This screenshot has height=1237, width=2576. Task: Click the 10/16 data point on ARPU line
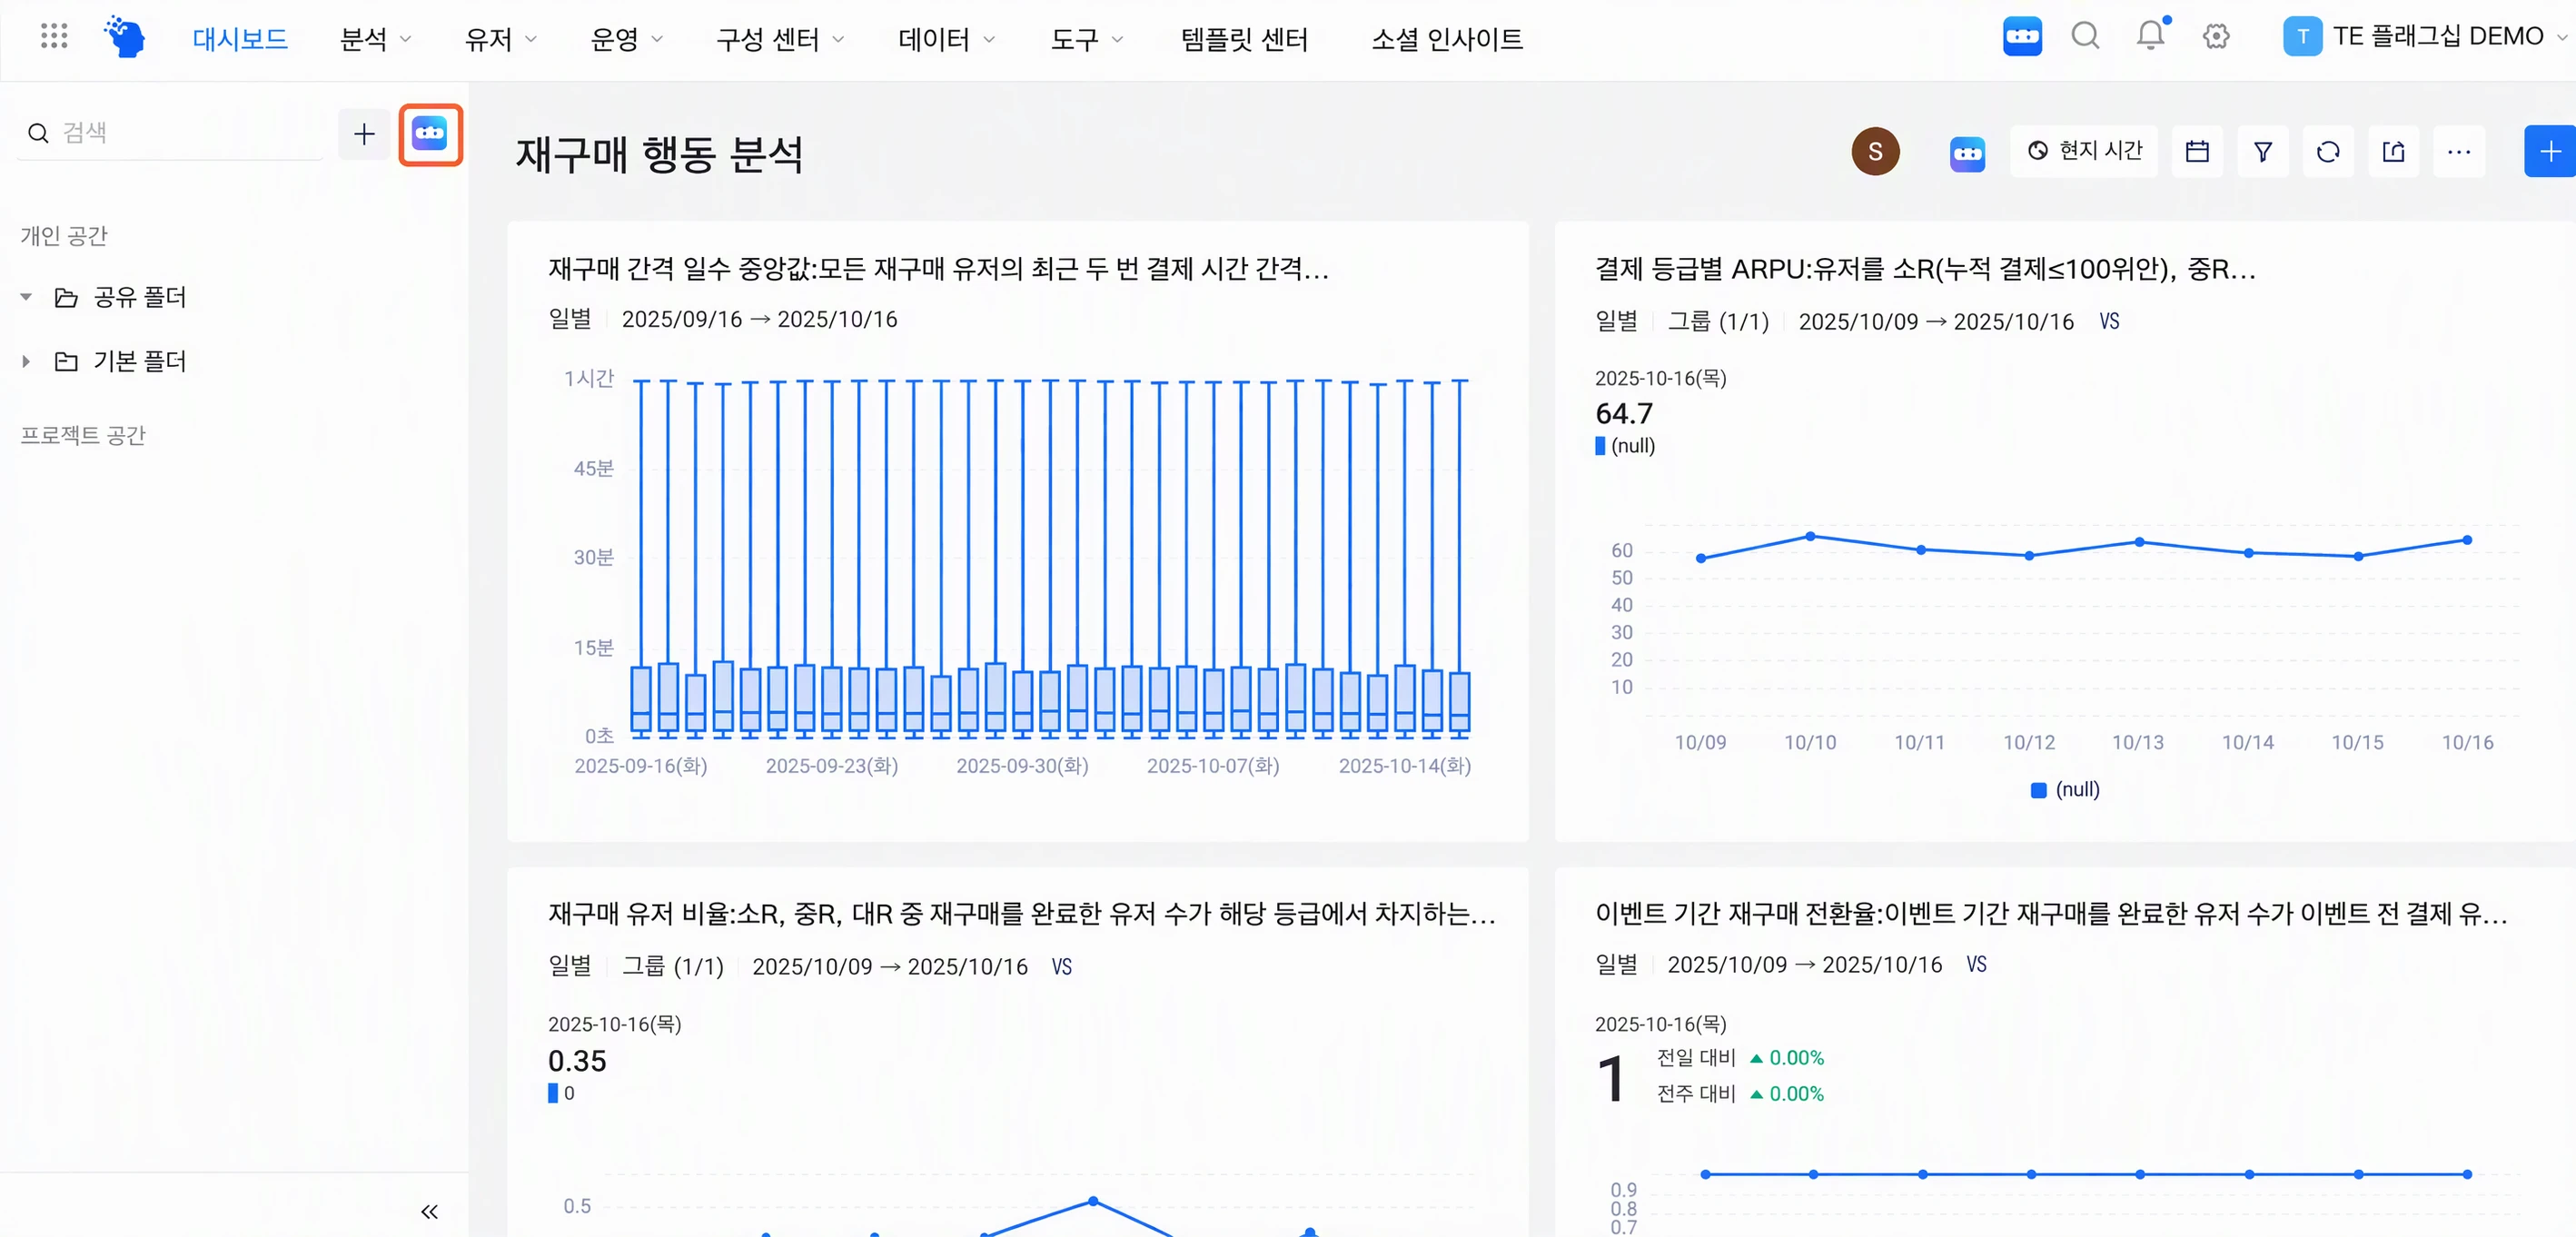2467,540
